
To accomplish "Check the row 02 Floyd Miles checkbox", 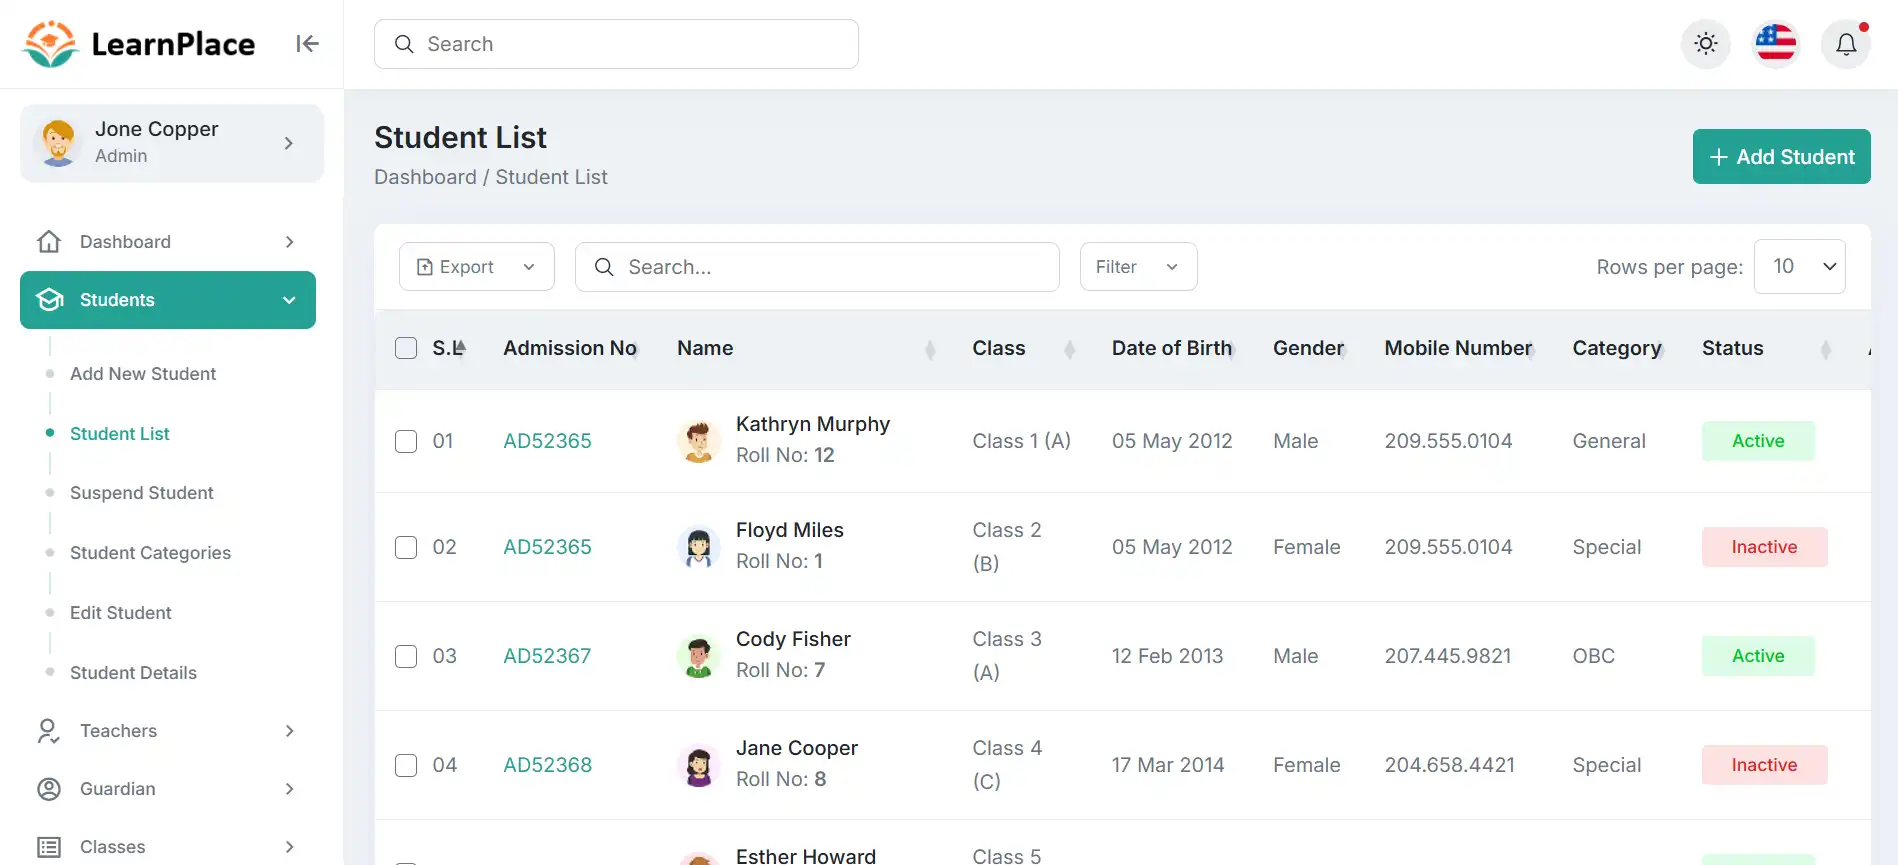I will (x=406, y=547).
